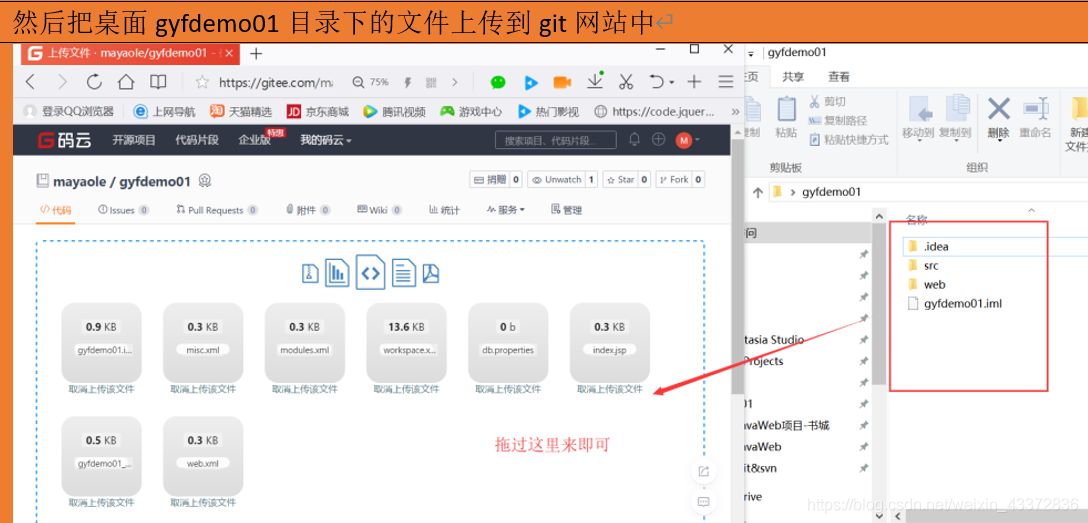Expand the undo icon dropdown arrow
Image resolution: width=1088 pixels, height=523 pixels.
click(672, 83)
